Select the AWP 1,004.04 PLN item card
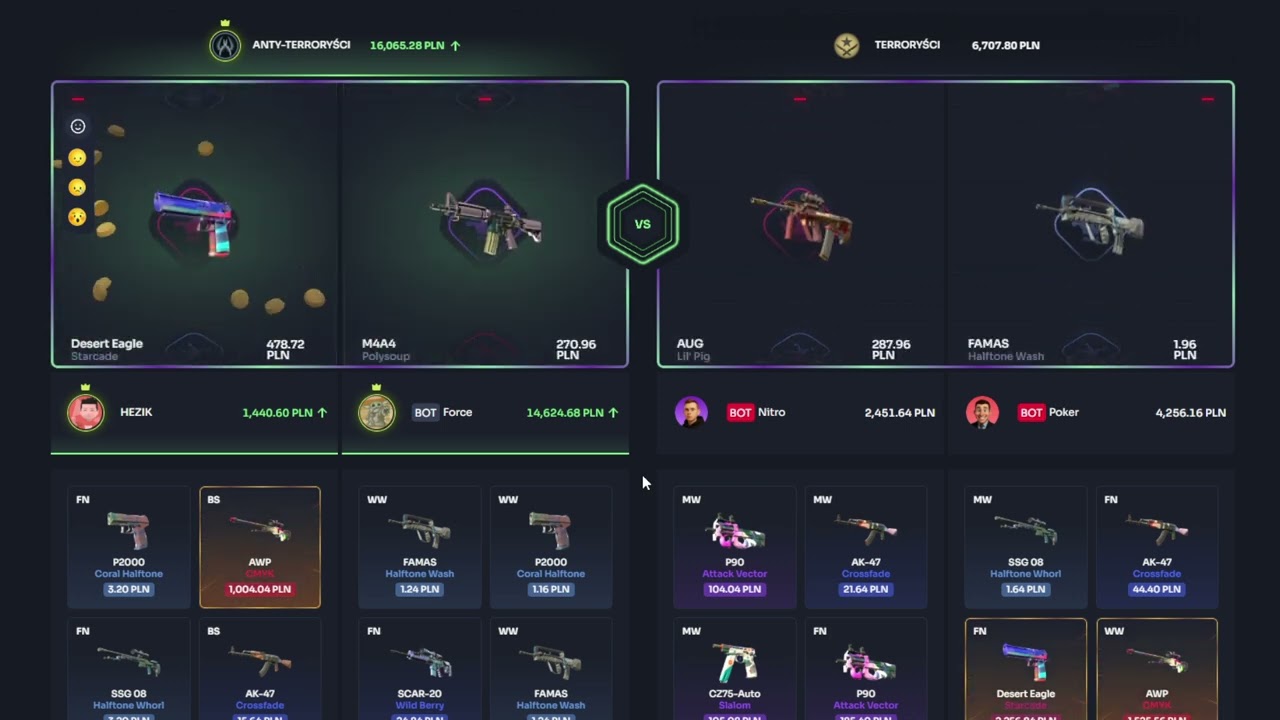The image size is (1280, 720). [x=260, y=547]
